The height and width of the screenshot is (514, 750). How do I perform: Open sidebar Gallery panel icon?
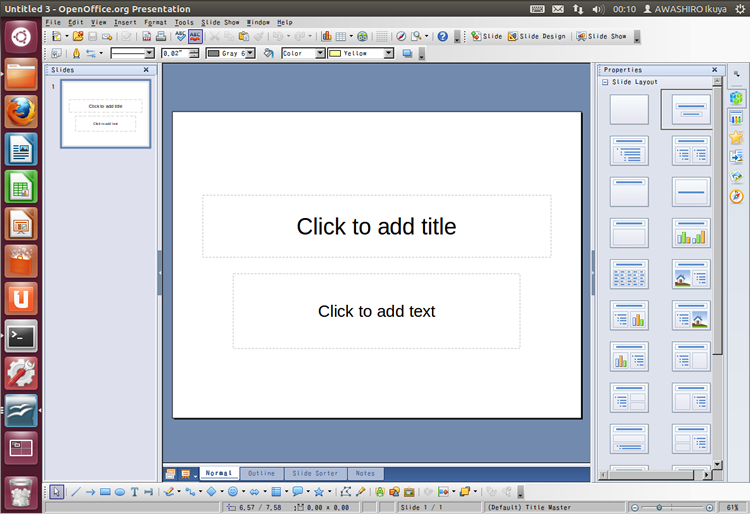click(737, 177)
